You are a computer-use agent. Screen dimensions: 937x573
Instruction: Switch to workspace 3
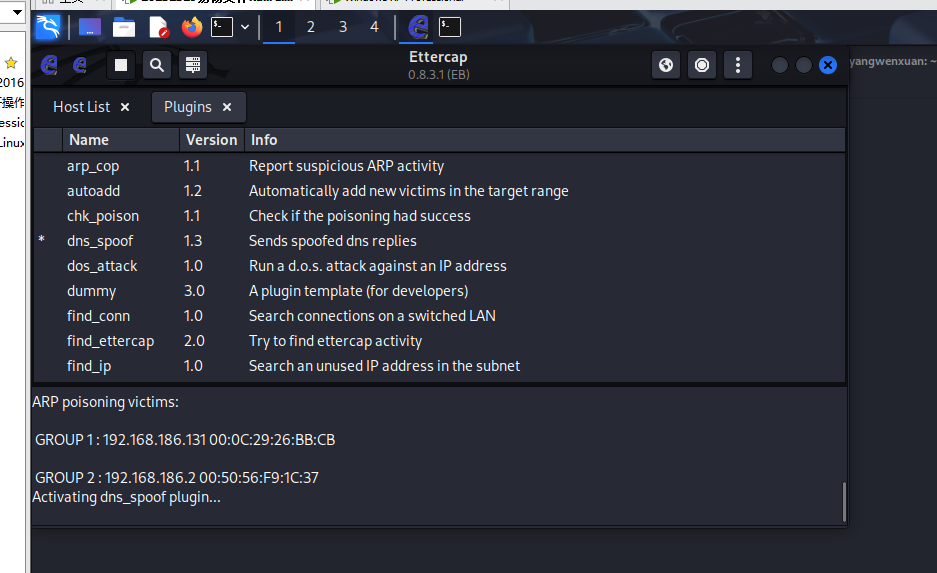click(343, 27)
